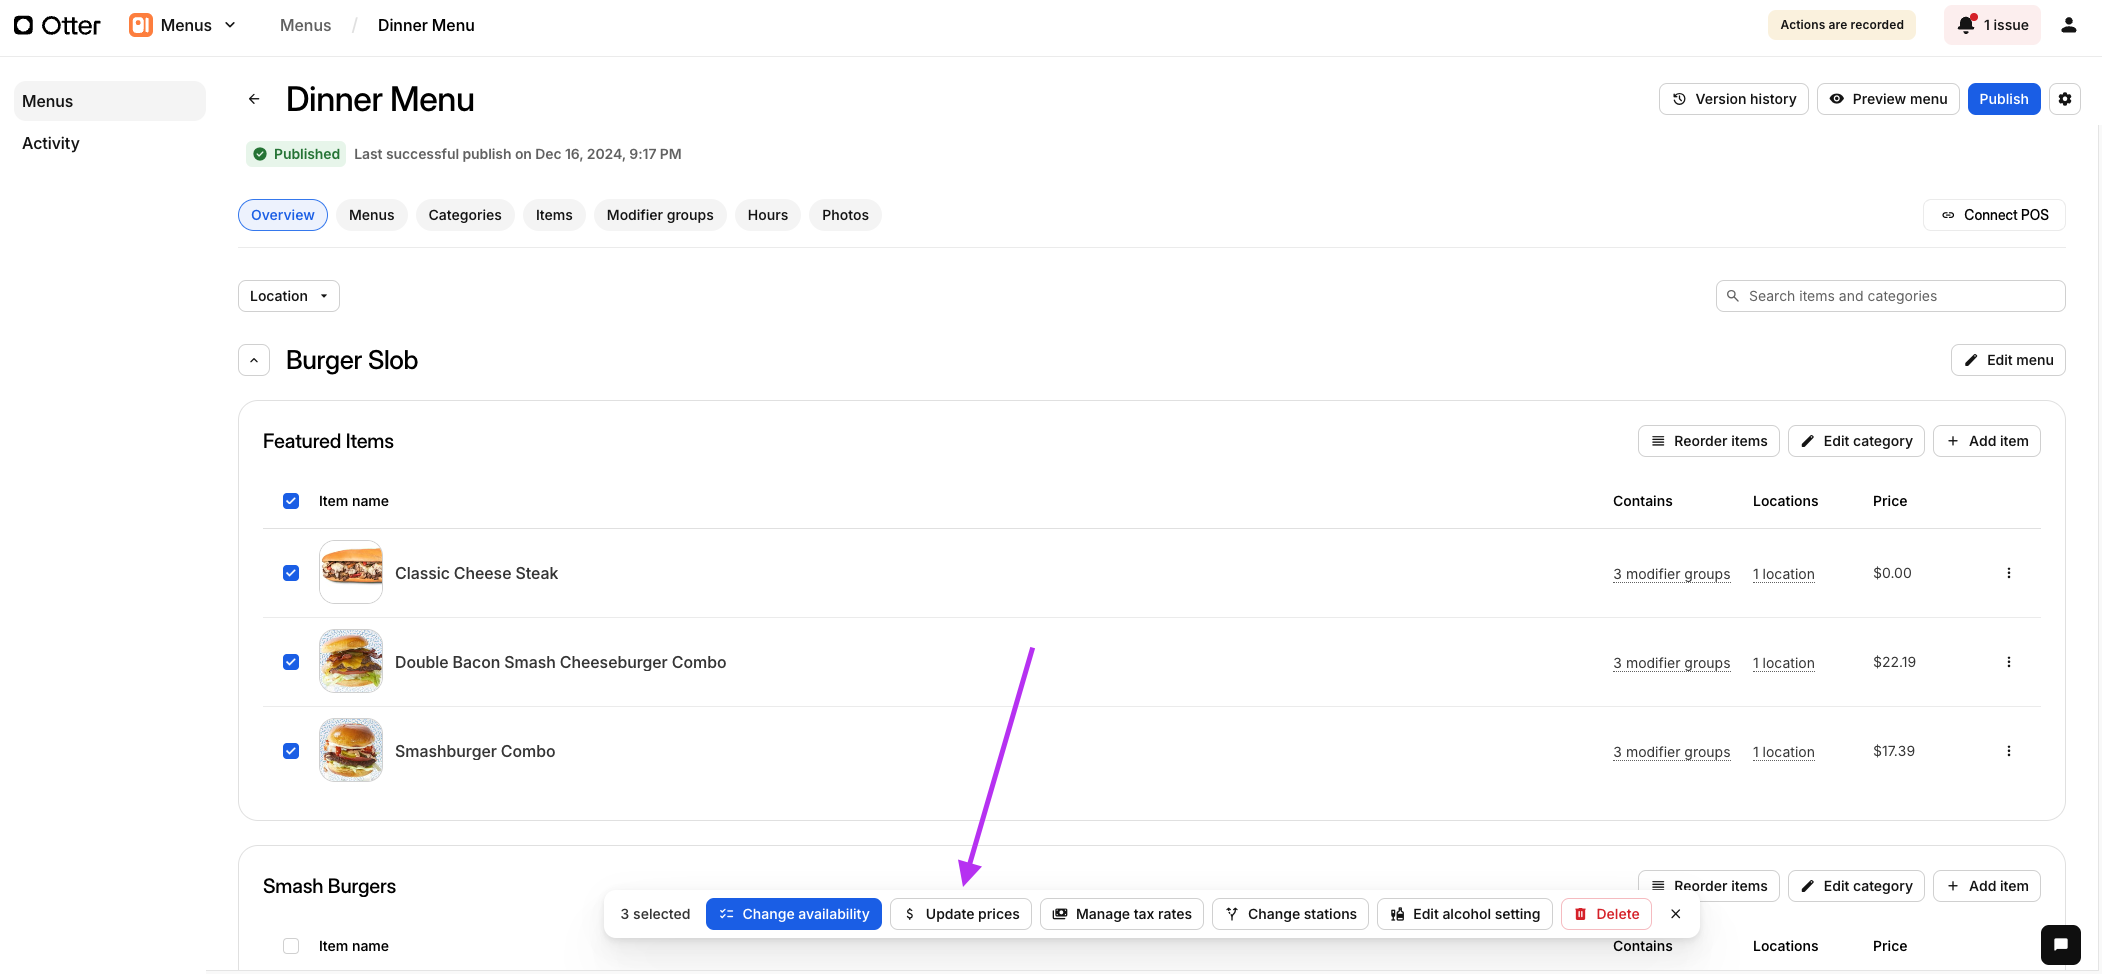Viewport: 2102px width, 974px height.
Task: Uncheck the Classic Cheese Steak checkbox
Action: tap(291, 573)
